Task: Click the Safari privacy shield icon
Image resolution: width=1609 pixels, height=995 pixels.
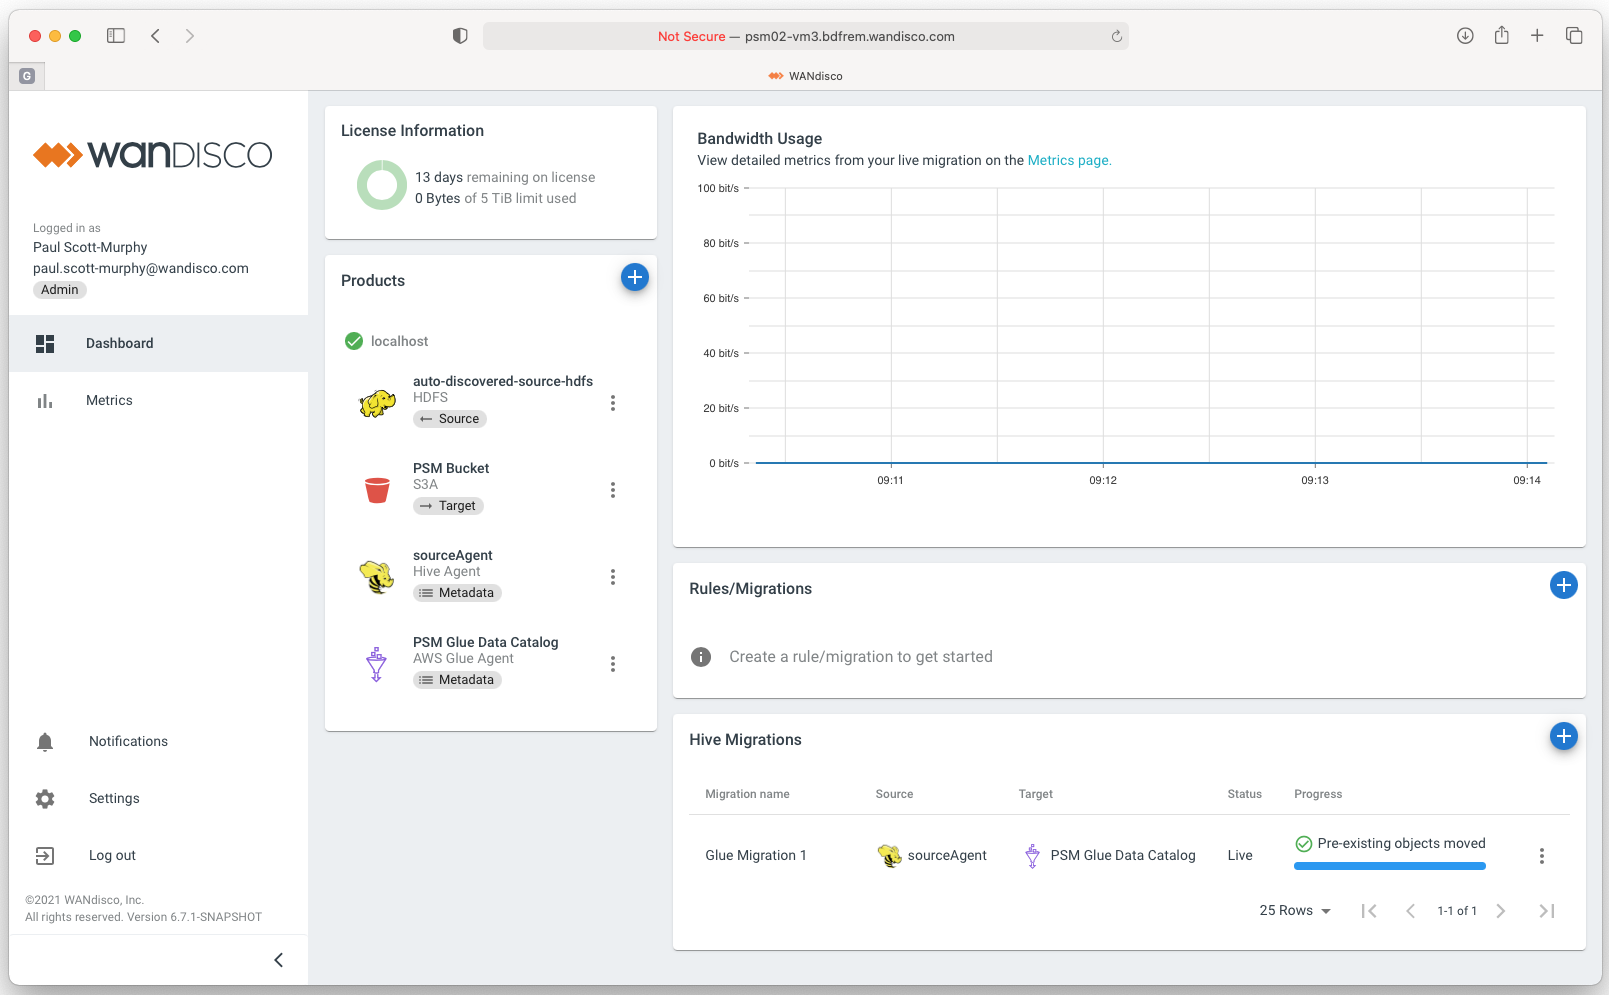Action: (x=460, y=36)
